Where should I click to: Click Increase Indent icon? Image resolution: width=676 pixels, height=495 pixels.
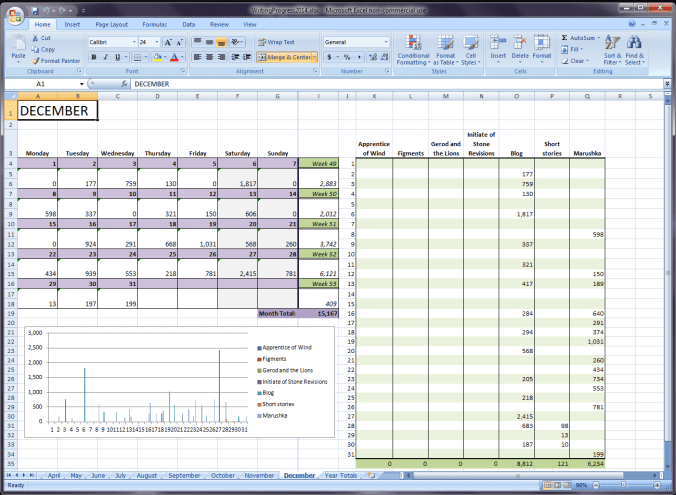click(x=247, y=57)
